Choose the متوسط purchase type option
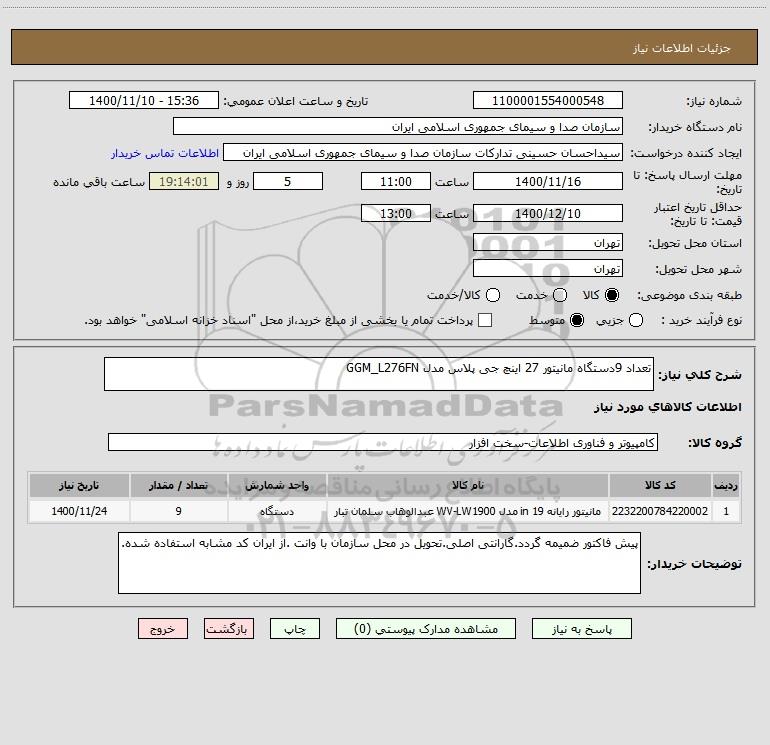 point(577,320)
